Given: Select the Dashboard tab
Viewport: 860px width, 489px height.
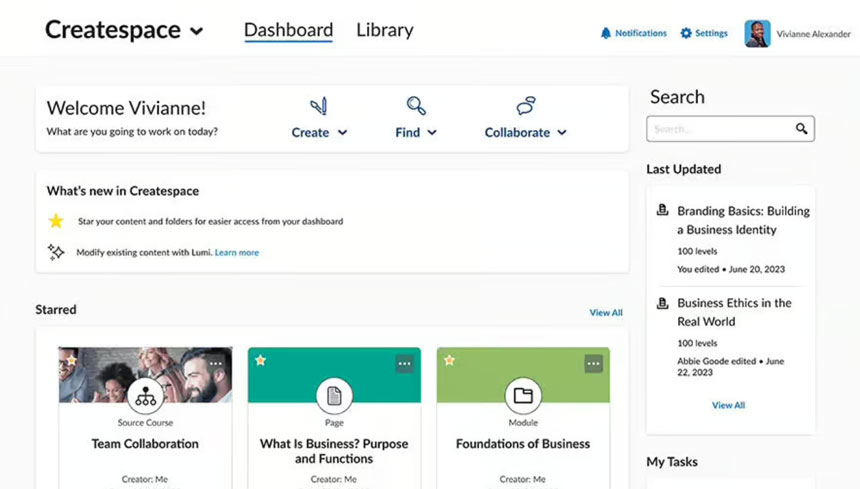Looking at the screenshot, I should tap(288, 30).
